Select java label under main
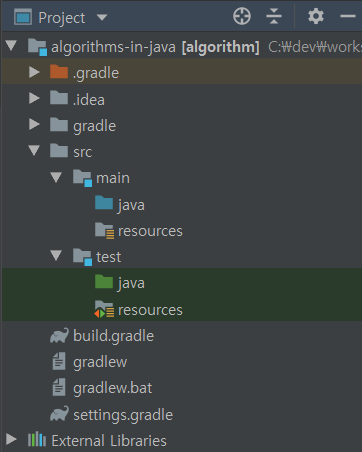Viewport: 362px width, 452px height. click(131, 205)
